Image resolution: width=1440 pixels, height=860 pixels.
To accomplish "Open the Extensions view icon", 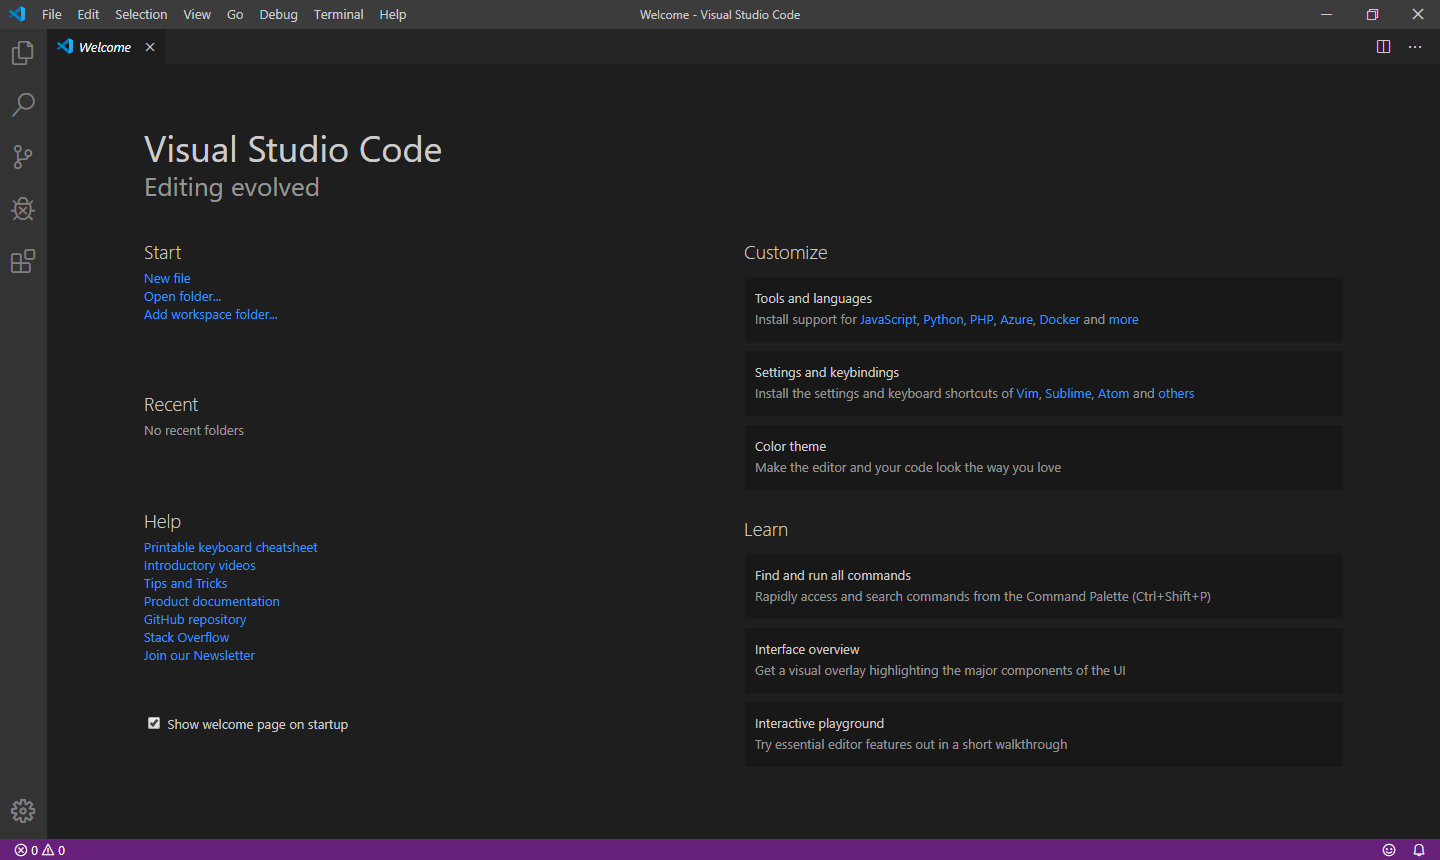I will coord(23,261).
